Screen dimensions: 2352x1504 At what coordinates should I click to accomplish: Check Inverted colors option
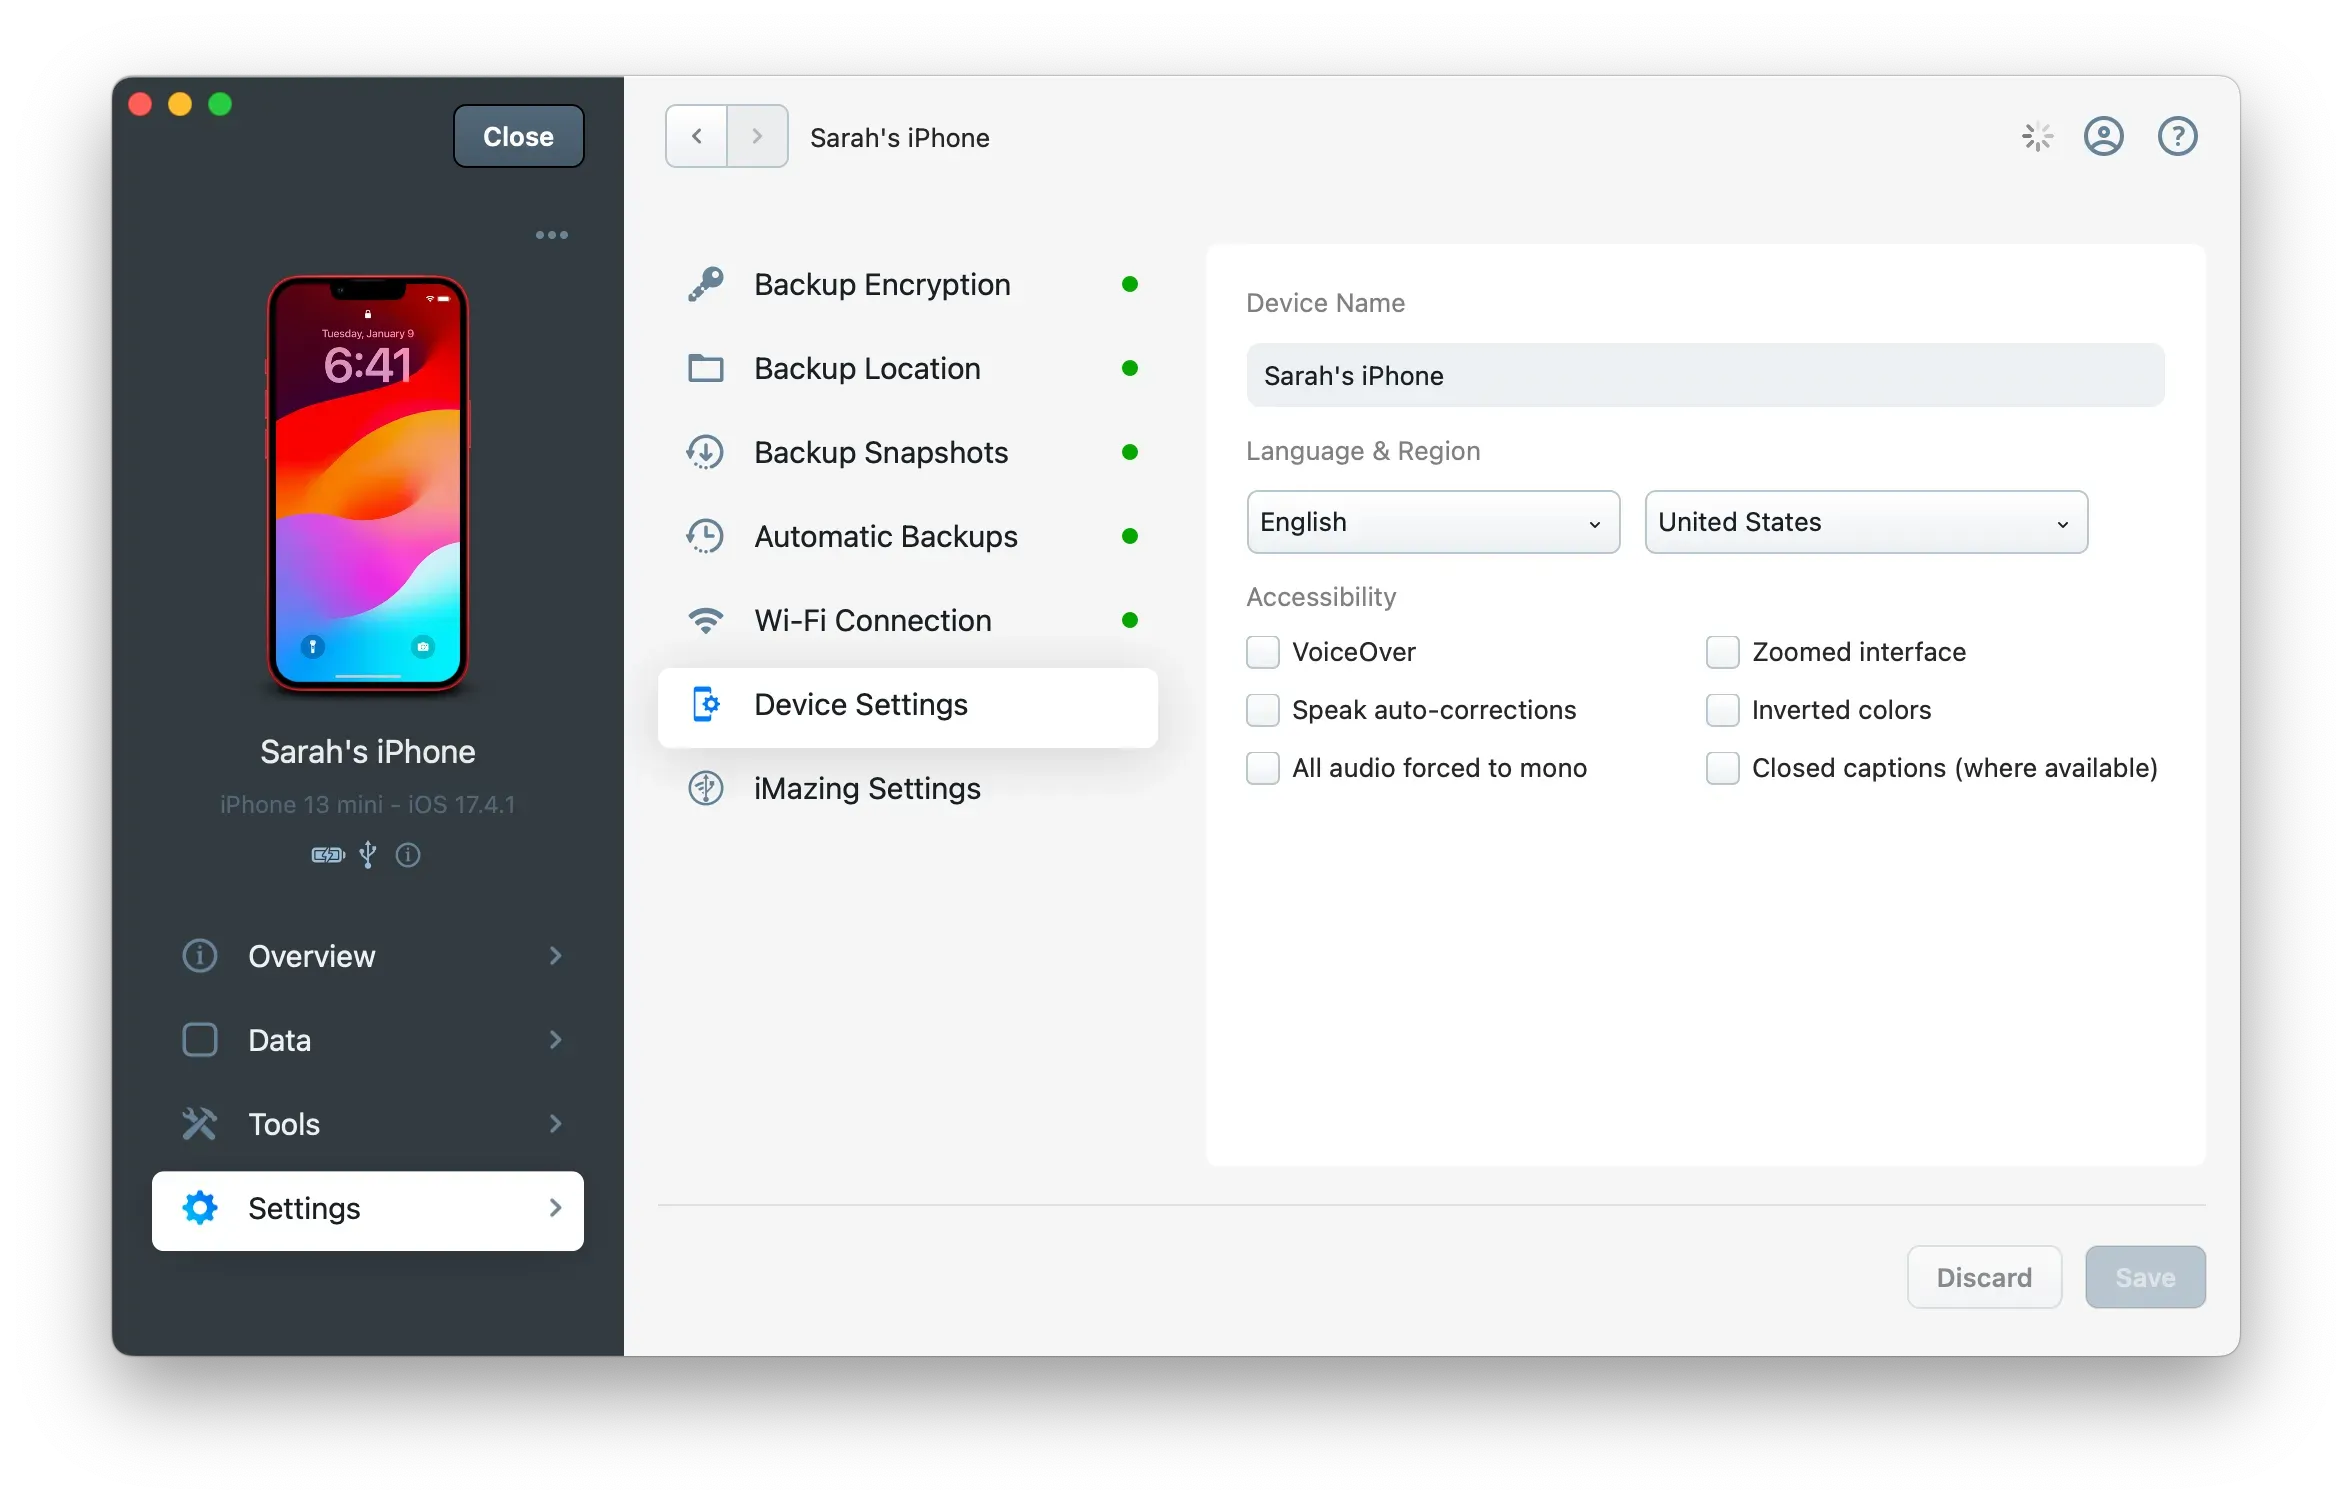click(1723, 710)
